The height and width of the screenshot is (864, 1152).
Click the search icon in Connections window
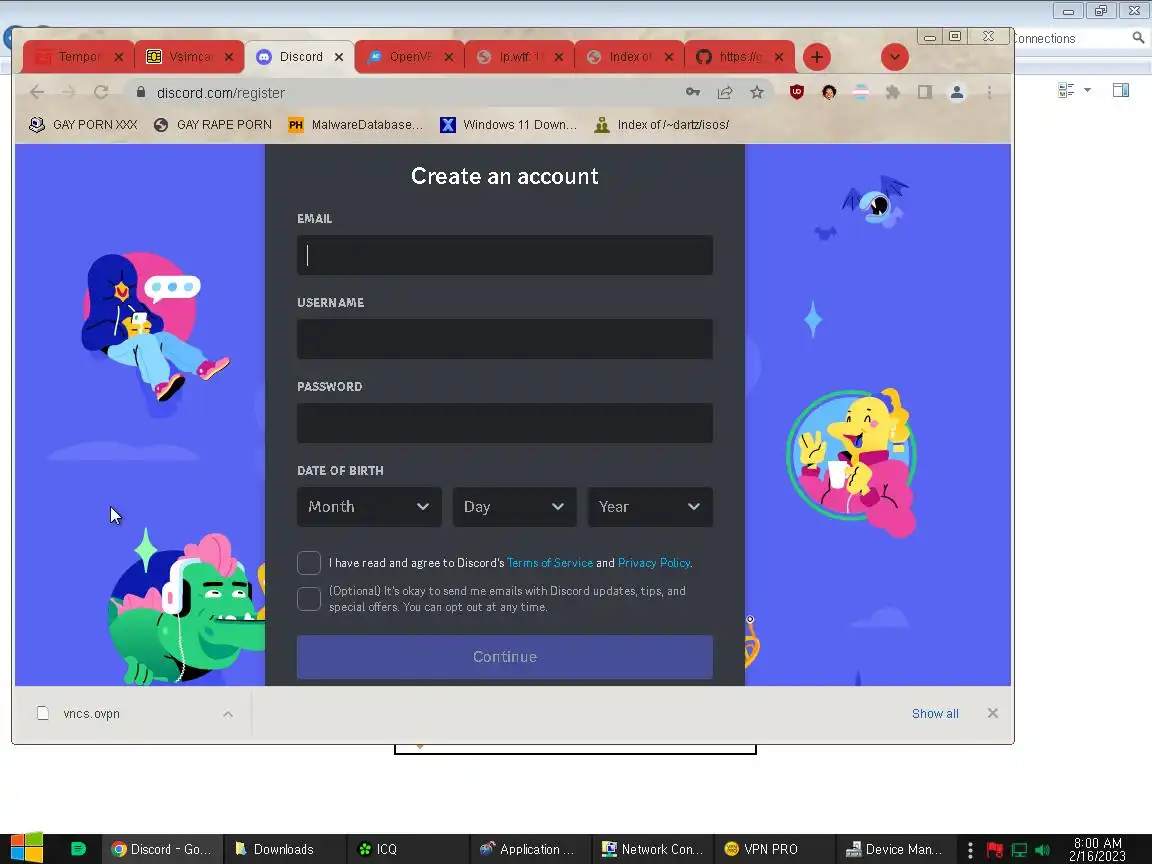coord(1138,37)
